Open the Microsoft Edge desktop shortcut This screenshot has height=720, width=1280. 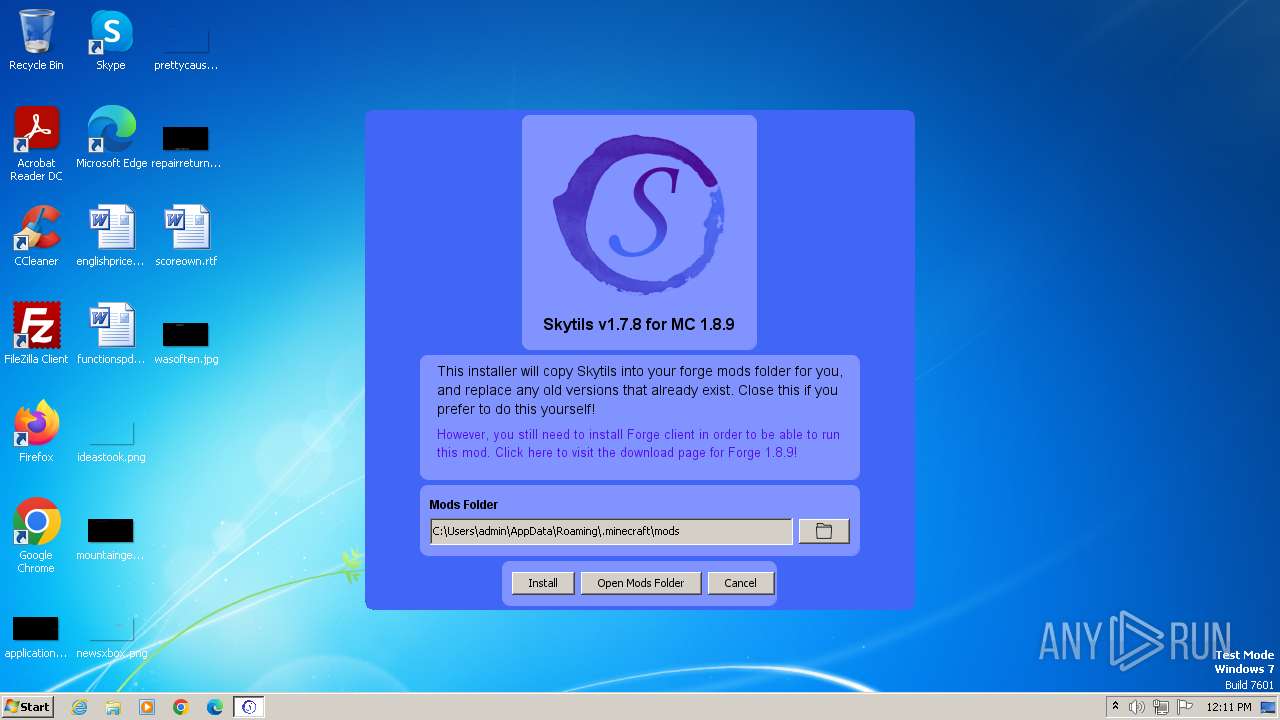pos(111,138)
